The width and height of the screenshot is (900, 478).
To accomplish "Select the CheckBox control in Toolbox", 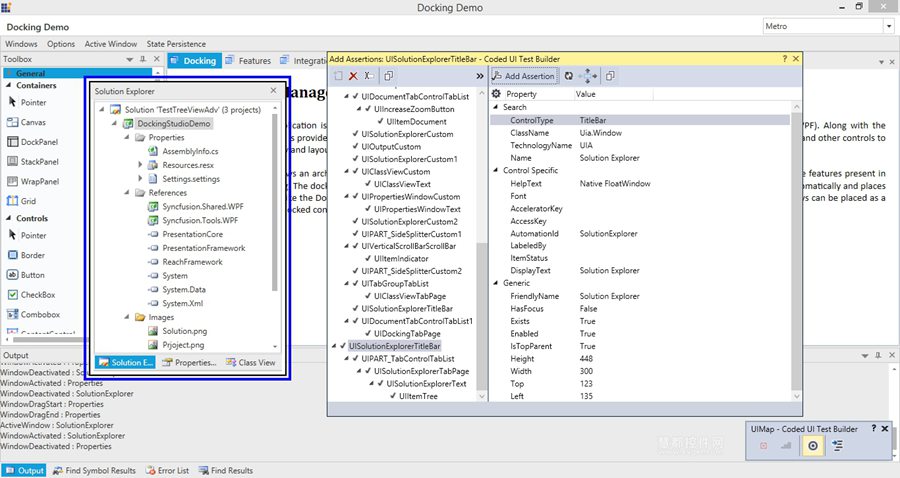I will coord(31,294).
